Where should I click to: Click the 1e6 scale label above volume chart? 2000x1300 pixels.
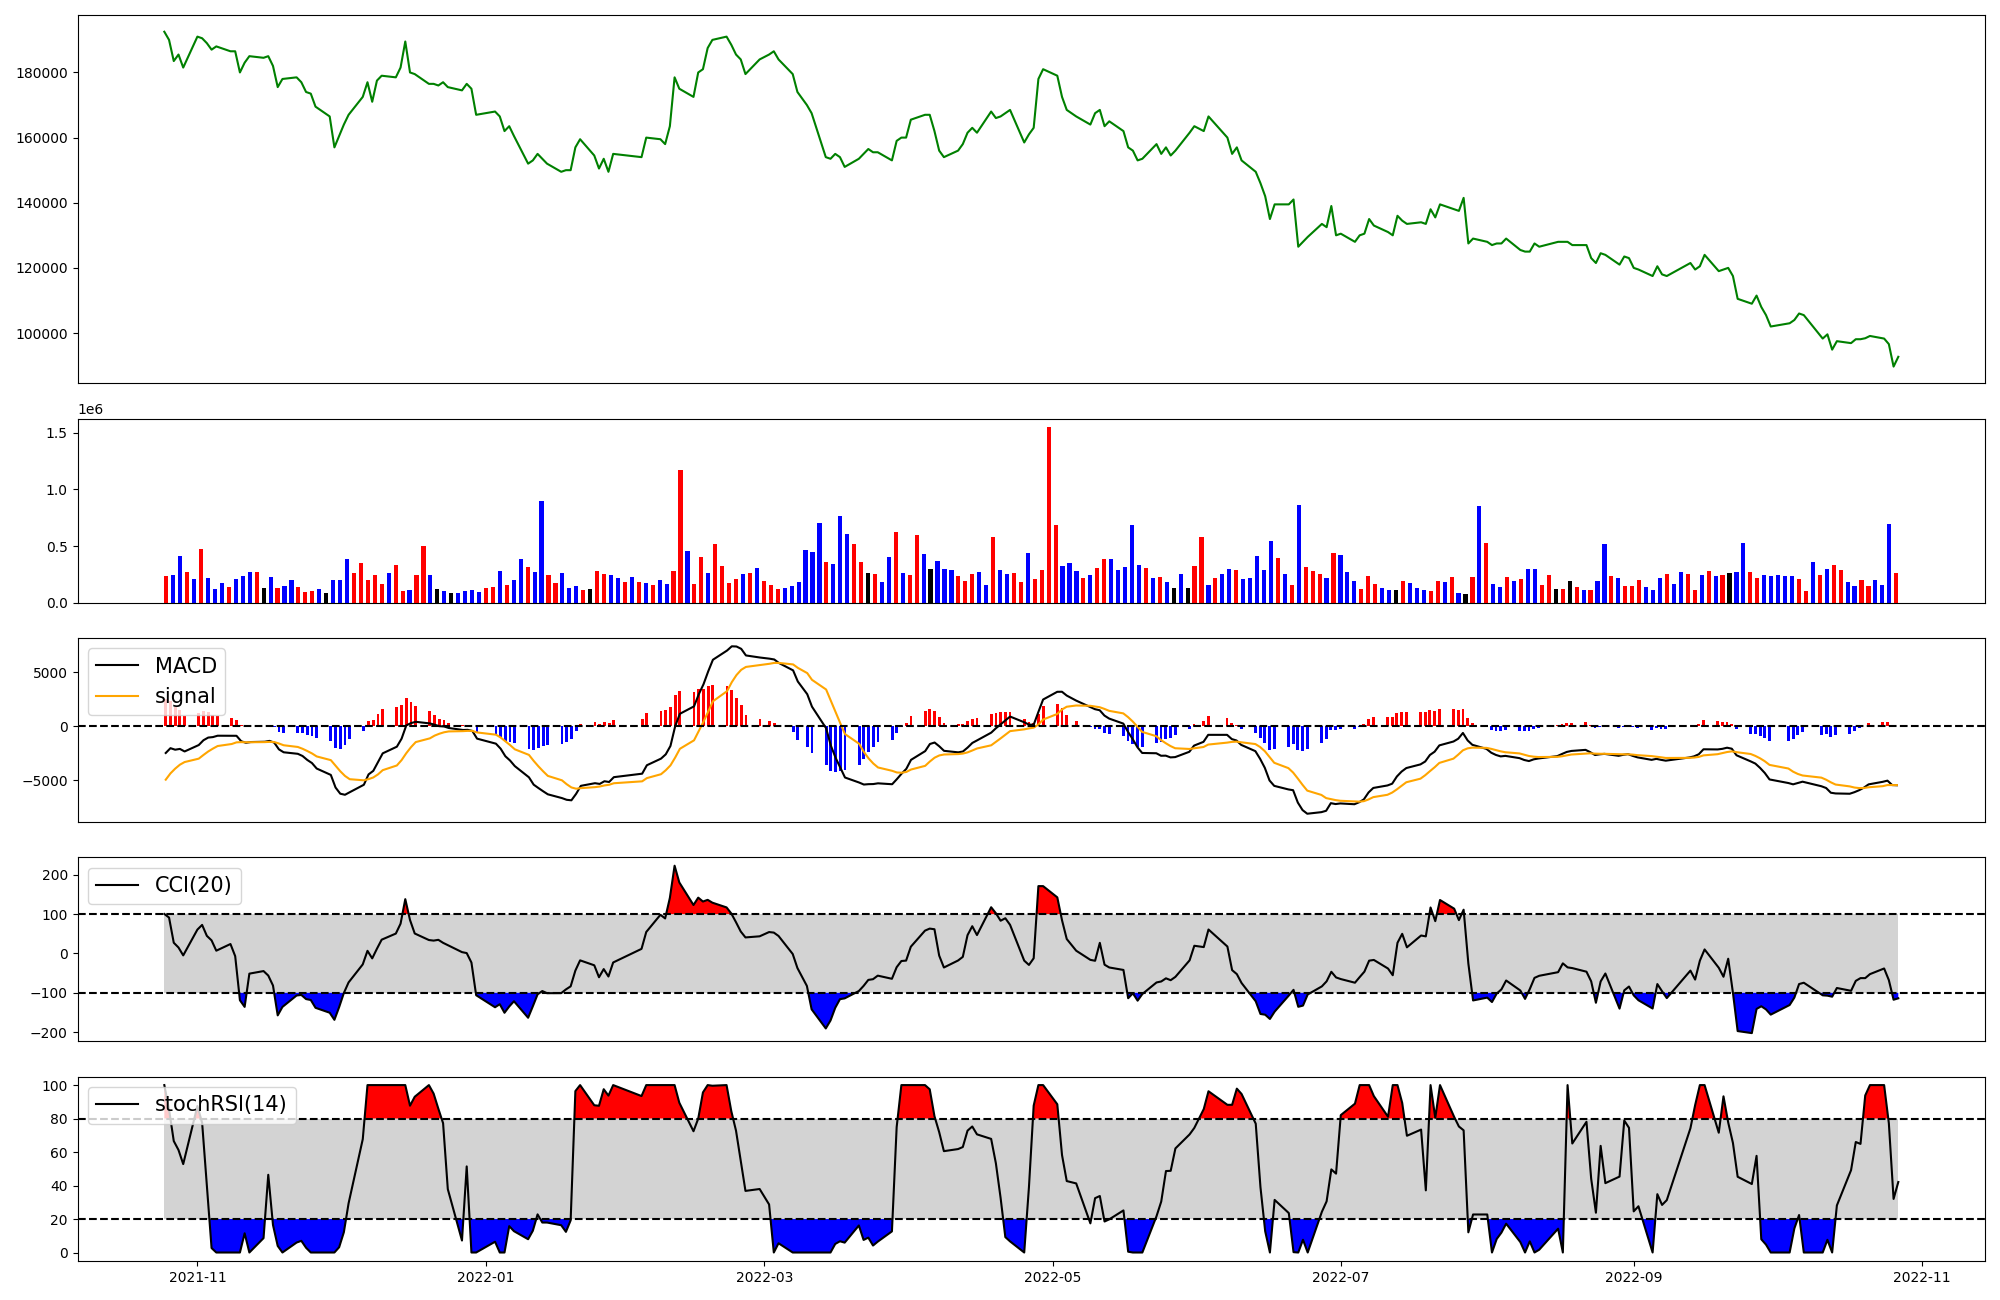pyautogui.click(x=91, y=410)
